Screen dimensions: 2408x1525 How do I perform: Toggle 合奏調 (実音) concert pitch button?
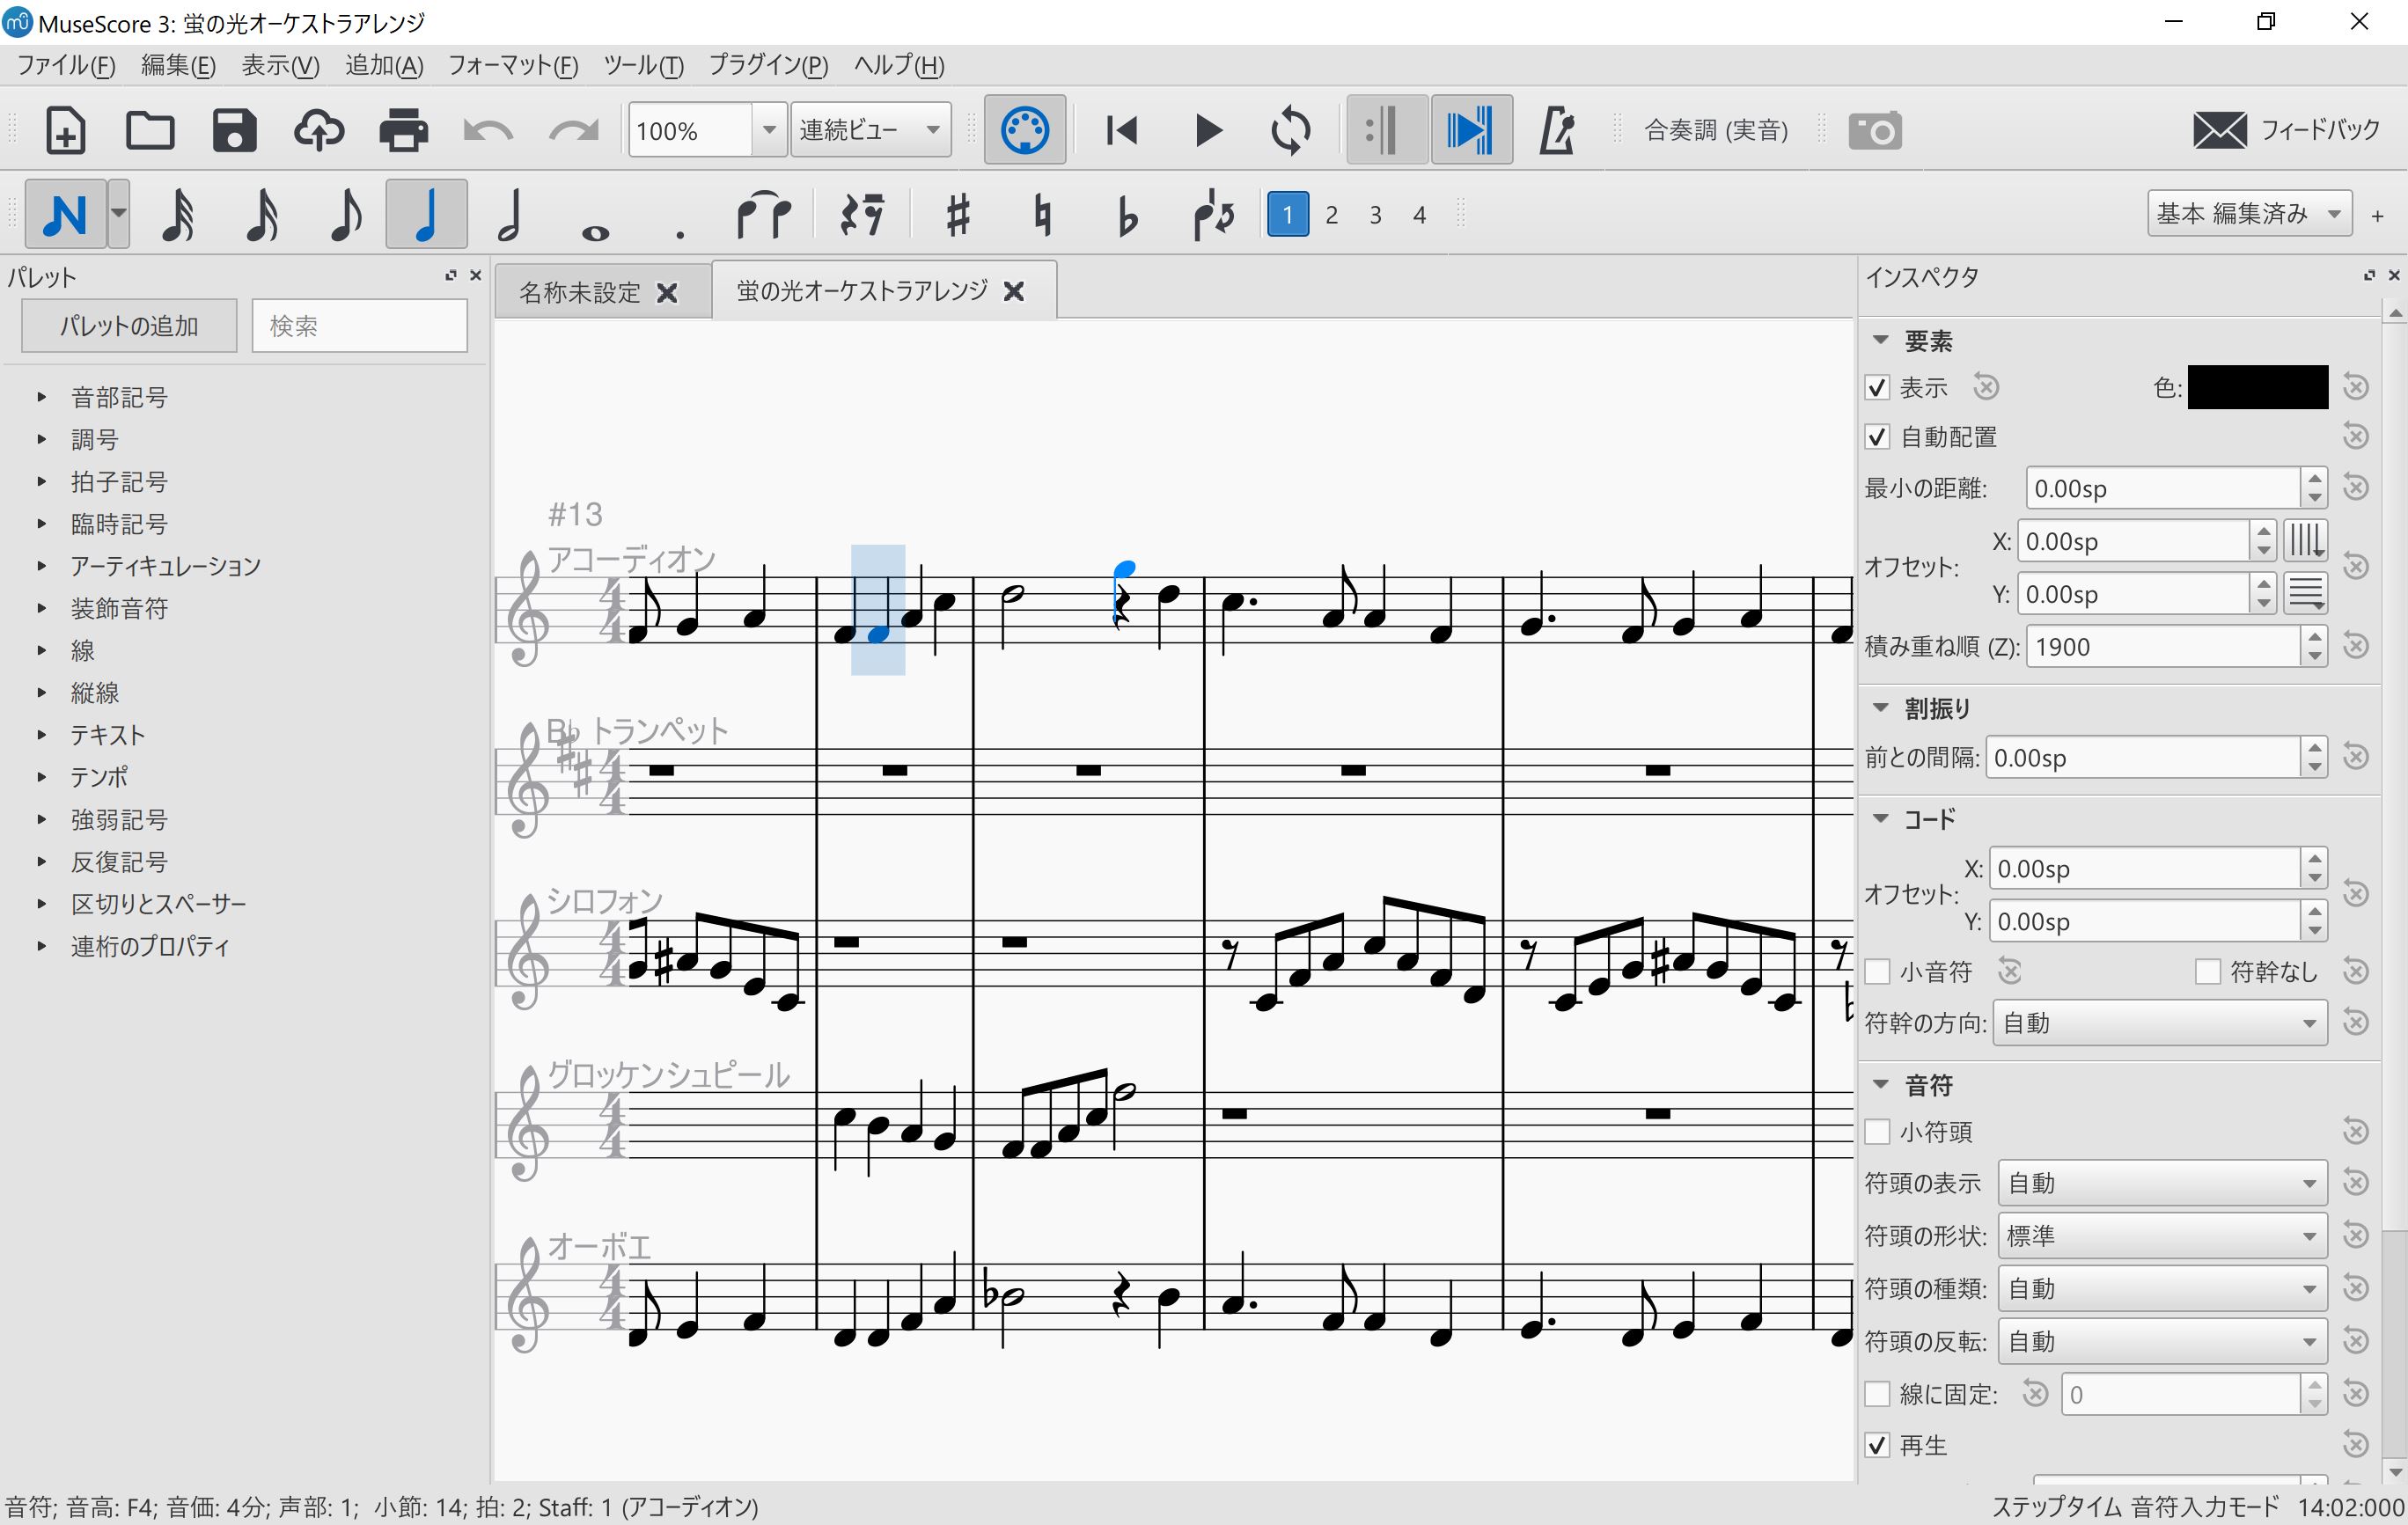(x=1716, y=130)
